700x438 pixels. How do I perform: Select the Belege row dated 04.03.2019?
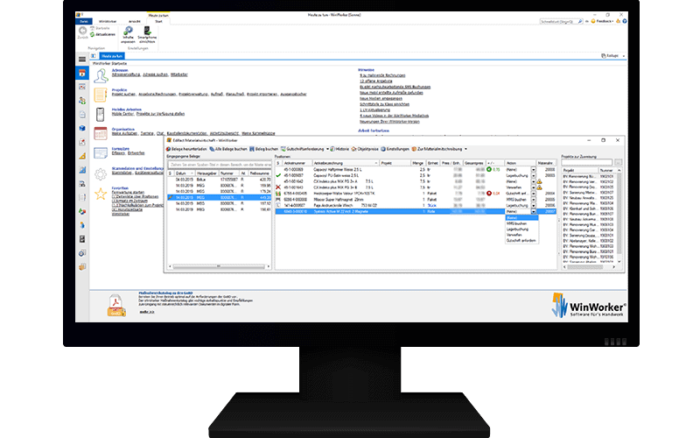point(219,179)
